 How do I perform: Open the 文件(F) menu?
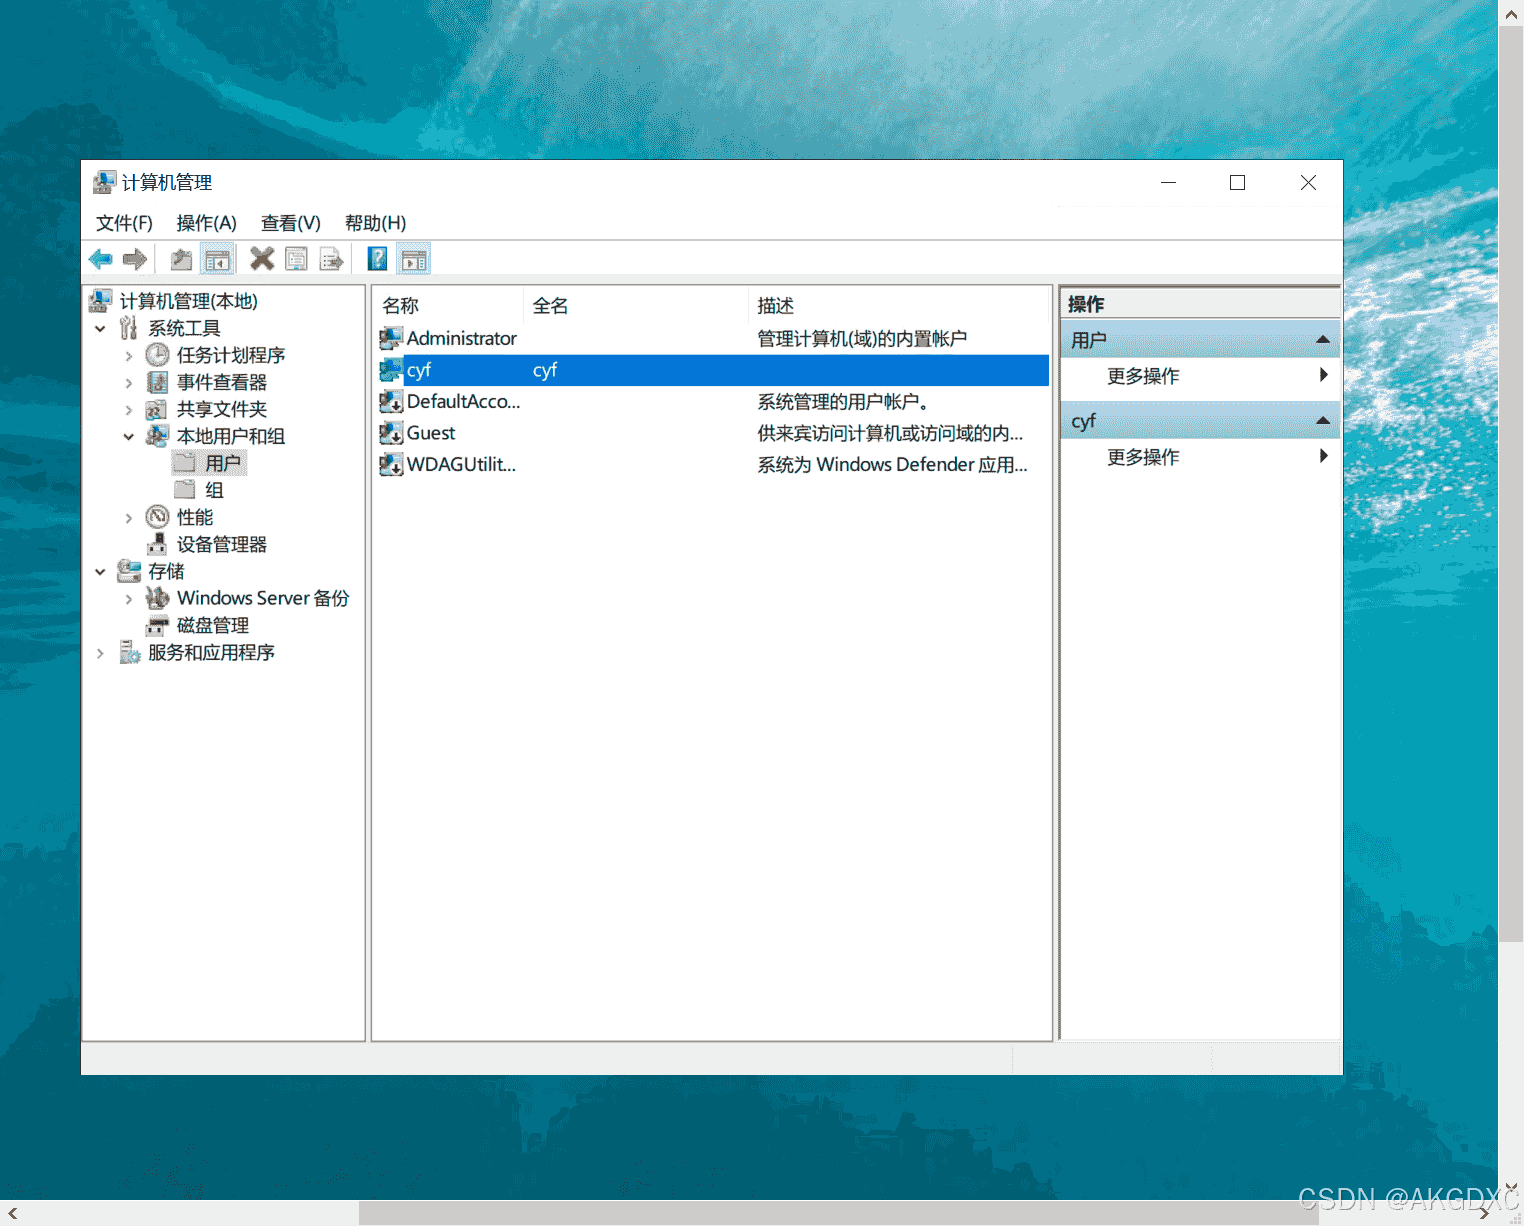(124, 223)
